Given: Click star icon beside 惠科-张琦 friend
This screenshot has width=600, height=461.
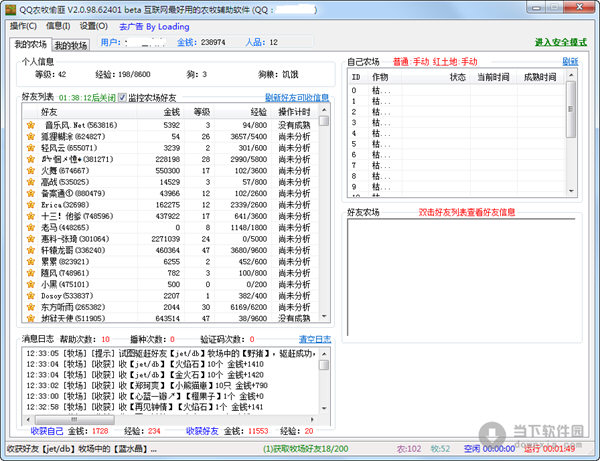Looking at the screenshot, I should coord(31,239).
